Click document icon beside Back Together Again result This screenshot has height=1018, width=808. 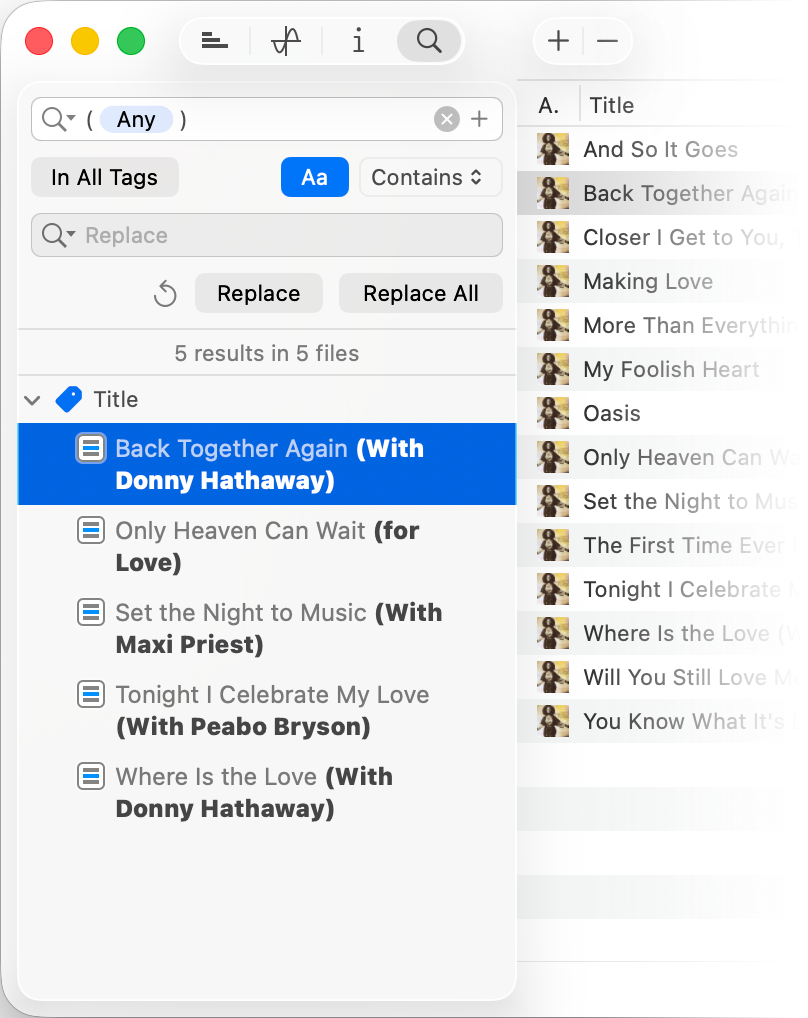pos(91,449)
